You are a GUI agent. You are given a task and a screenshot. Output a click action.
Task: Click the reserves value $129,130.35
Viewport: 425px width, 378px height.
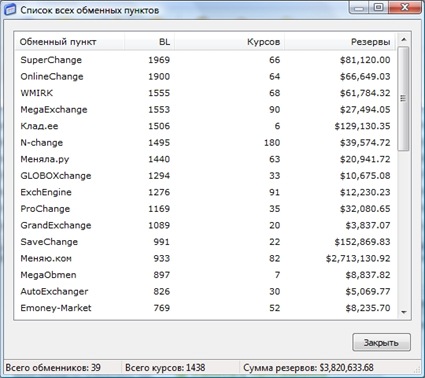pos(362,126)
